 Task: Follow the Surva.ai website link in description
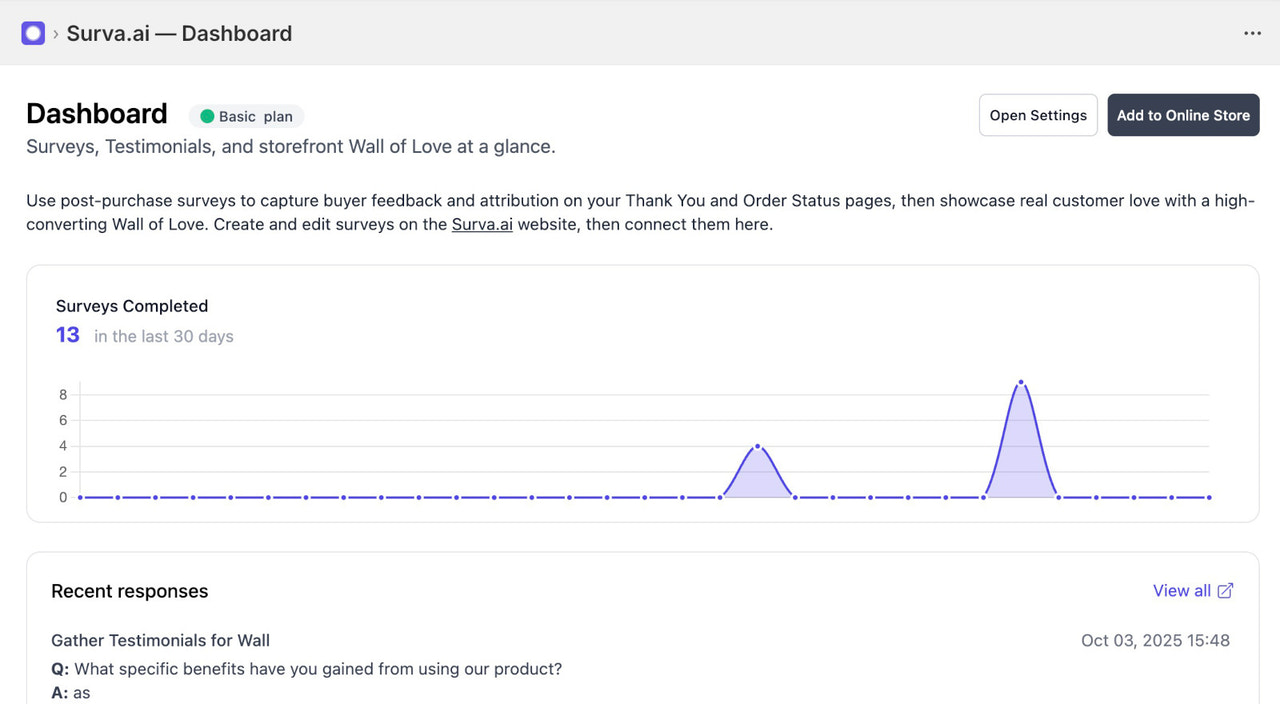point(482,224)
